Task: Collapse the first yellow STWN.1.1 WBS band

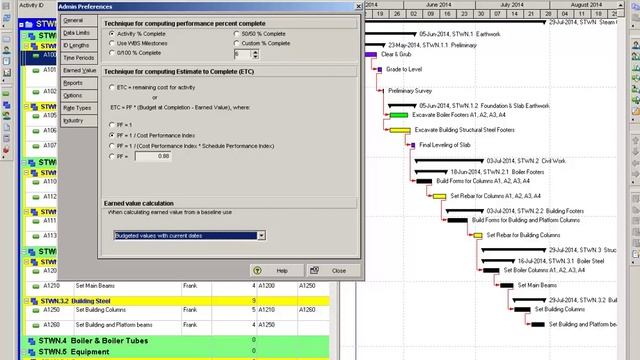Action: coord(27,46)
